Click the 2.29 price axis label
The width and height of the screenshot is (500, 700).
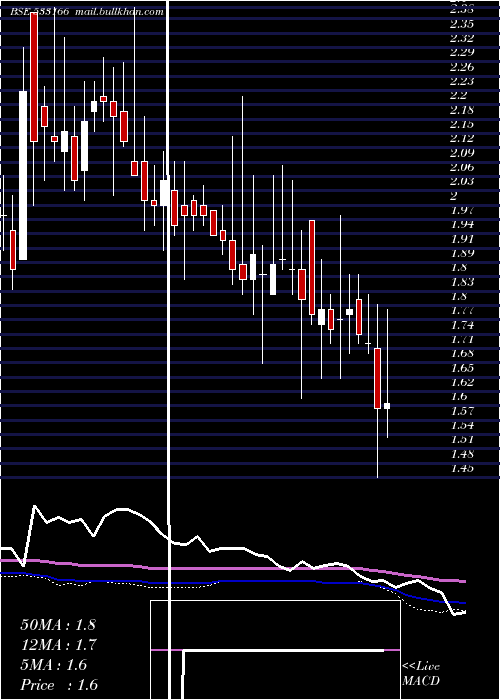click(x=462, y=52)
